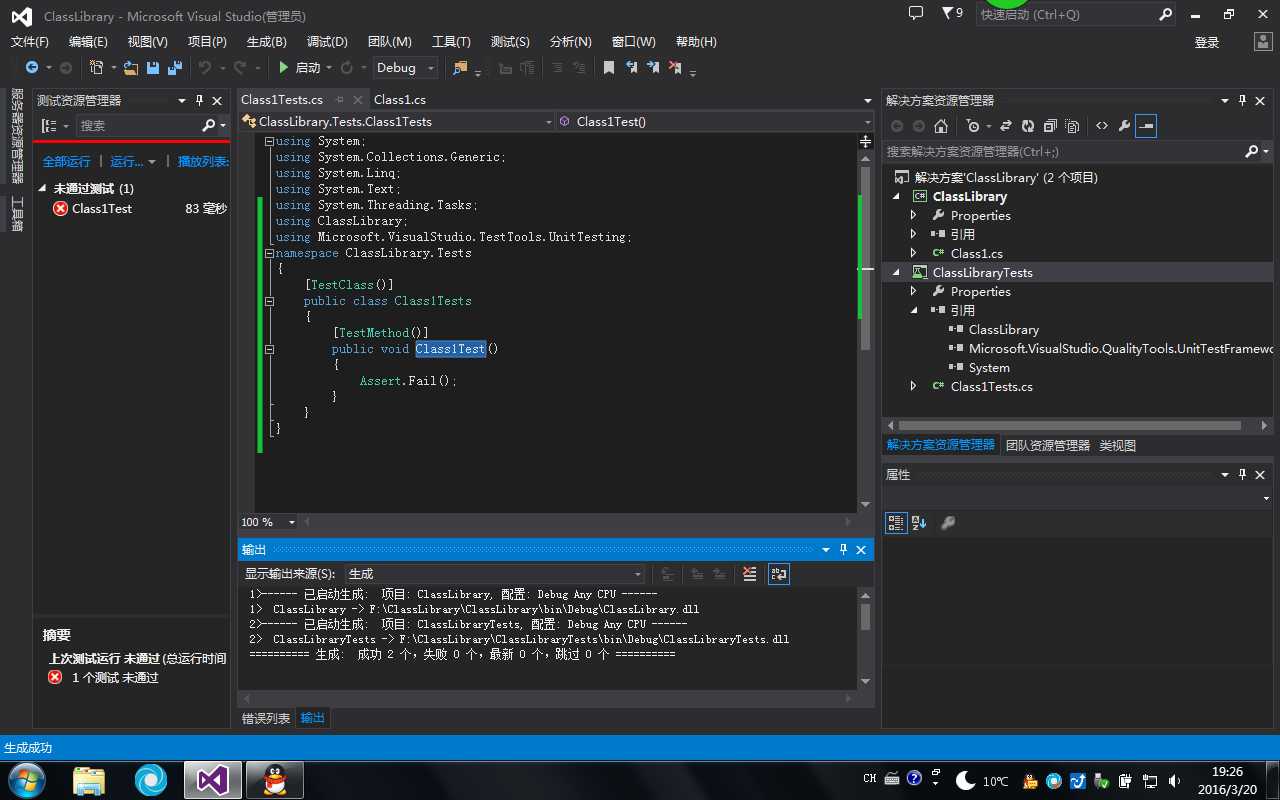Viewport: 1280px width, 800px height.
Task: Open the class navigation dropdown ClassLibrary.Tests.Class1Tests
Action: (398, 121)
